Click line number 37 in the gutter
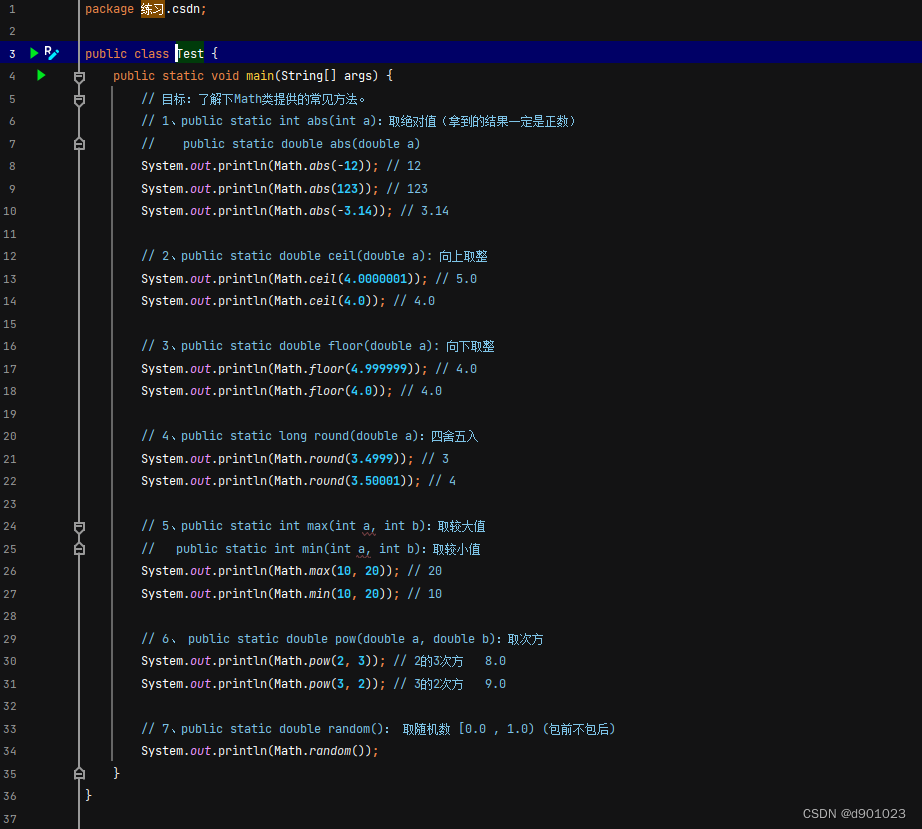This screenshot has width=922, height=829. [x=10, y=819]
